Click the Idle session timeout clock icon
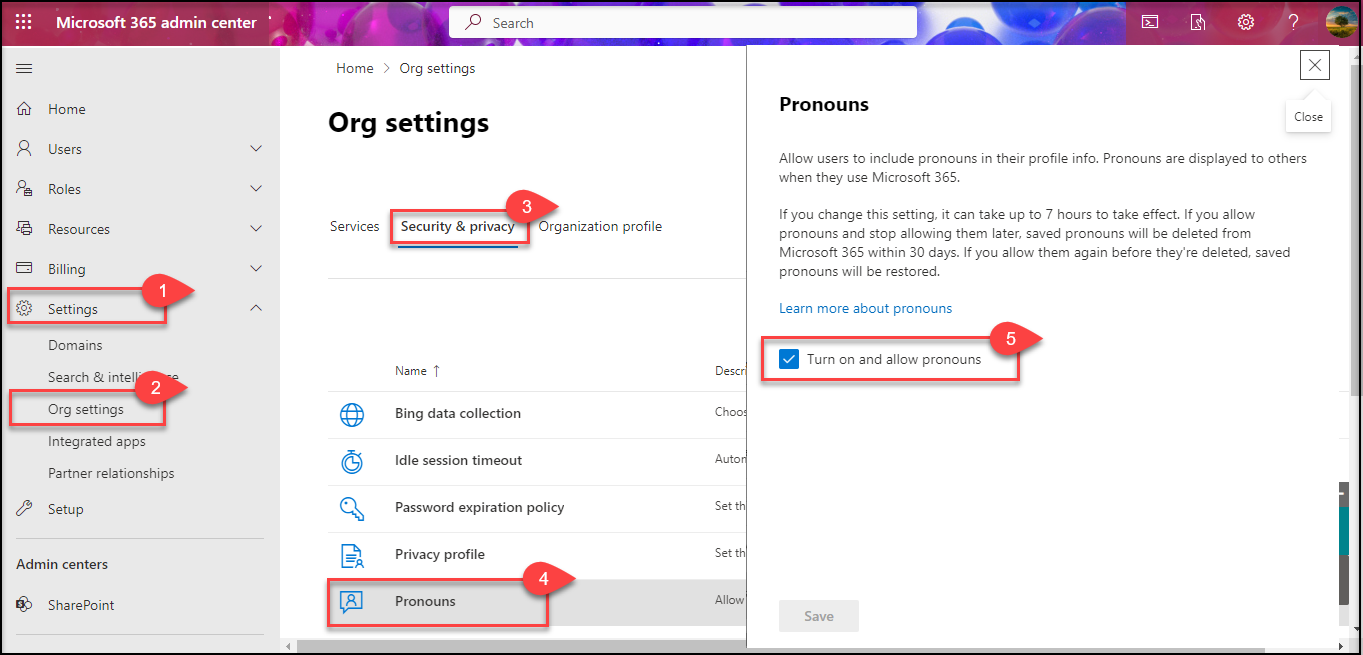Screen dimensions: 1363x655 [x=352, y=461]
